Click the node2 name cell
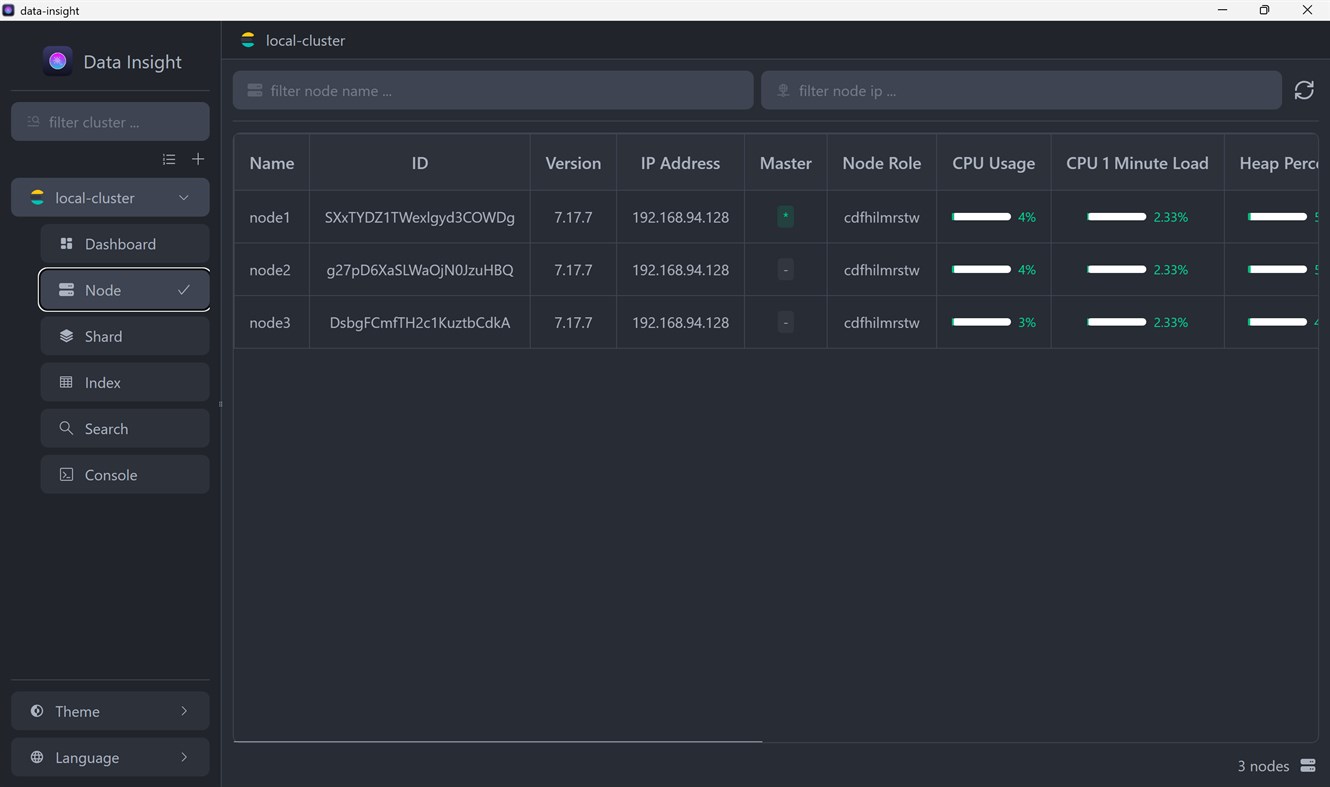The height and width of the screenshot is (787, 1330). [x=270, y=270]
